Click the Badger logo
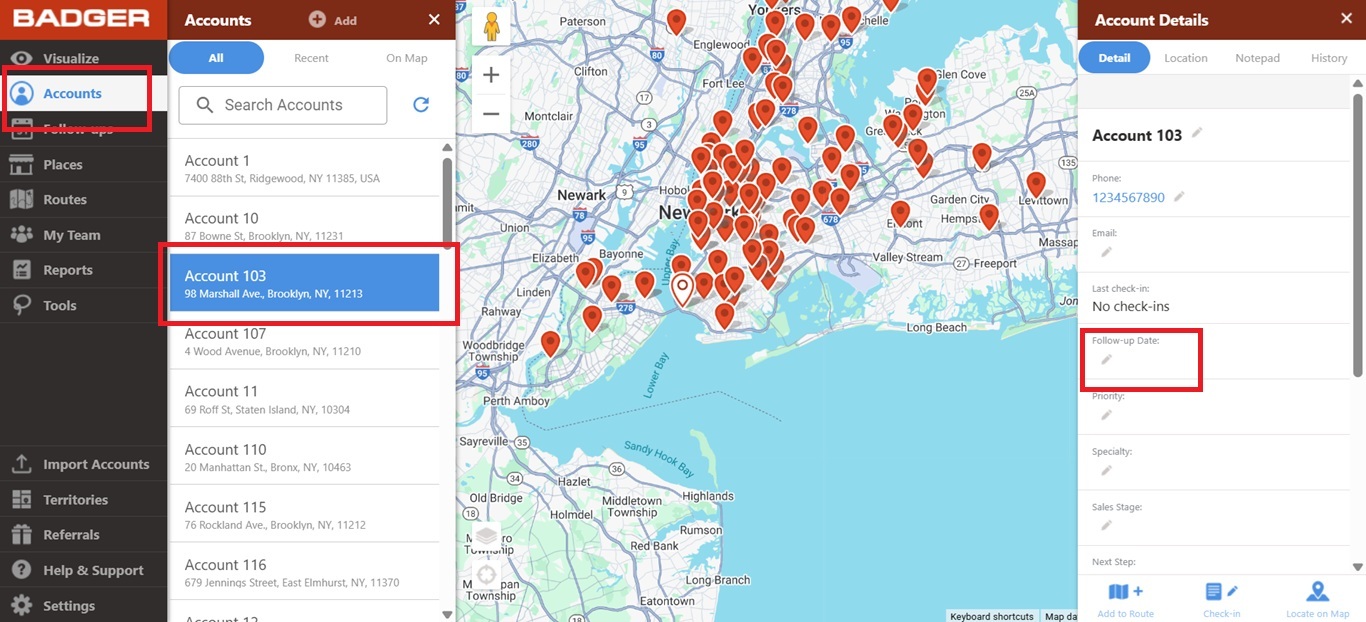 pos(82,19)
